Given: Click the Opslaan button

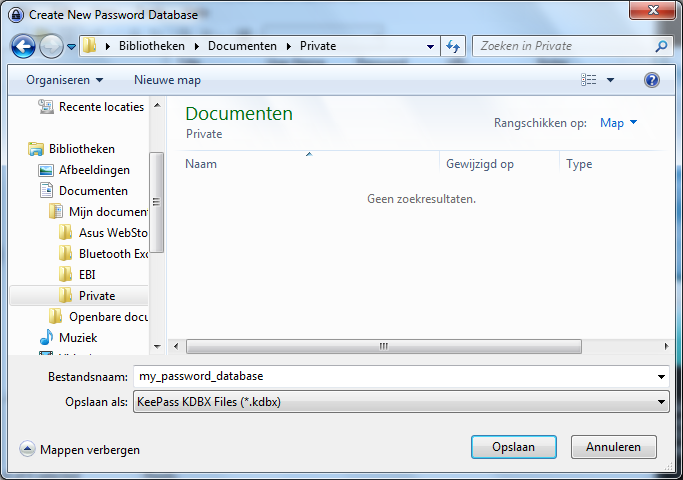Looking at the screenshot, I should point(513,447).
